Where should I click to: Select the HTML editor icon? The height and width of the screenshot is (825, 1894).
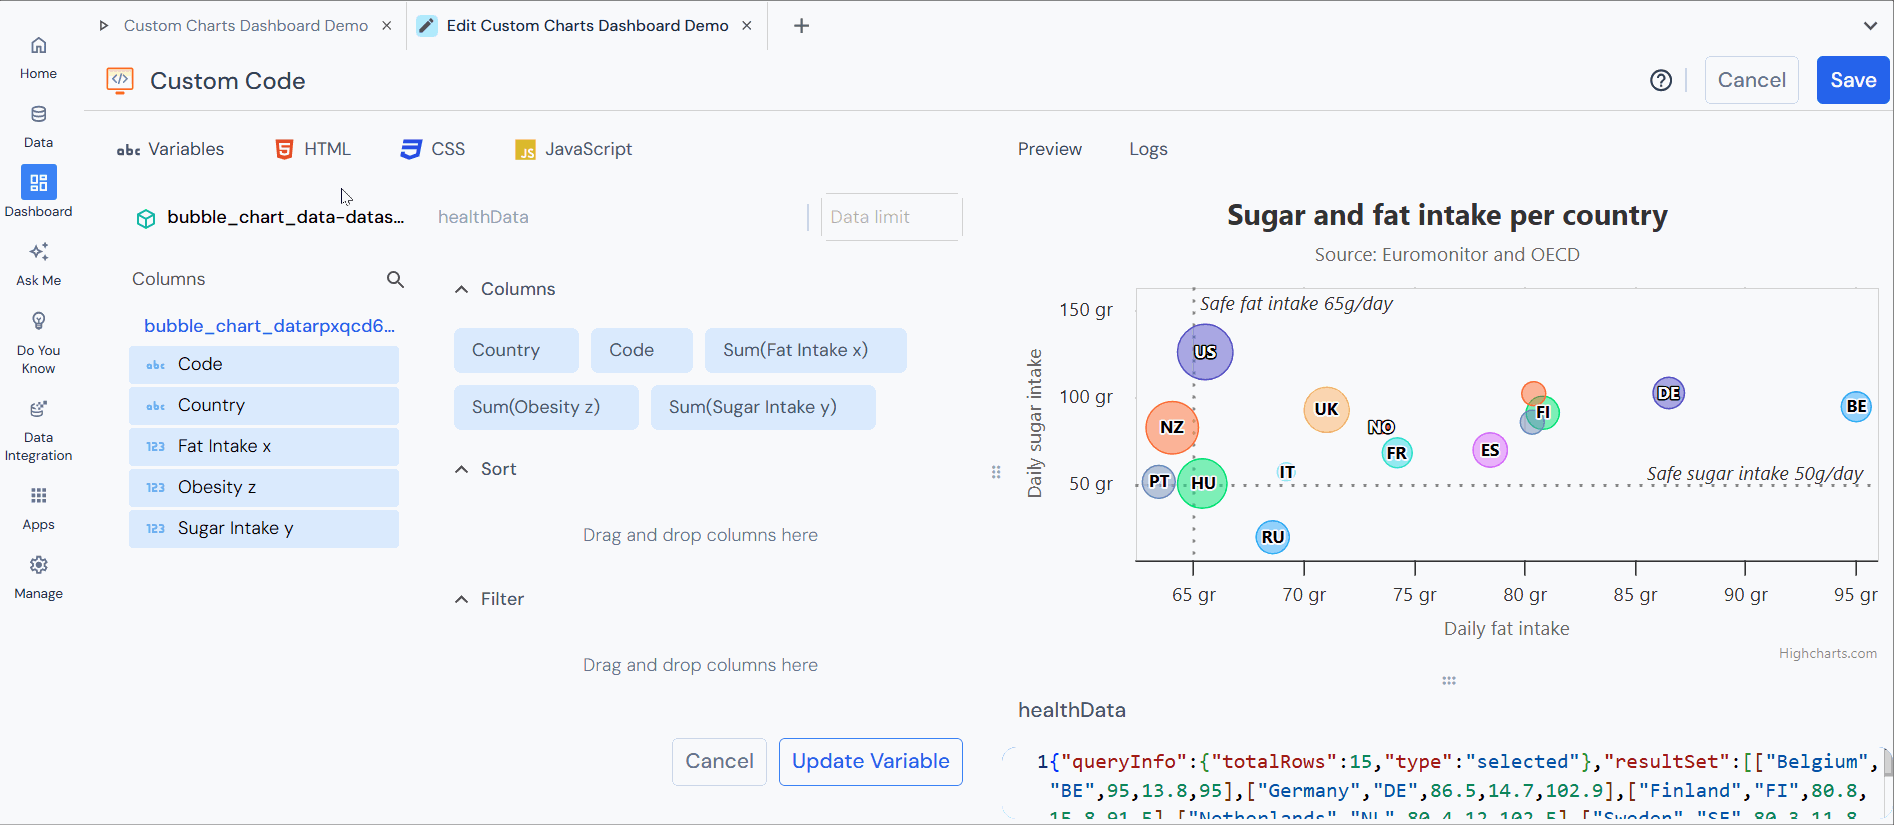pyautogui.click(x=285, y=148)
